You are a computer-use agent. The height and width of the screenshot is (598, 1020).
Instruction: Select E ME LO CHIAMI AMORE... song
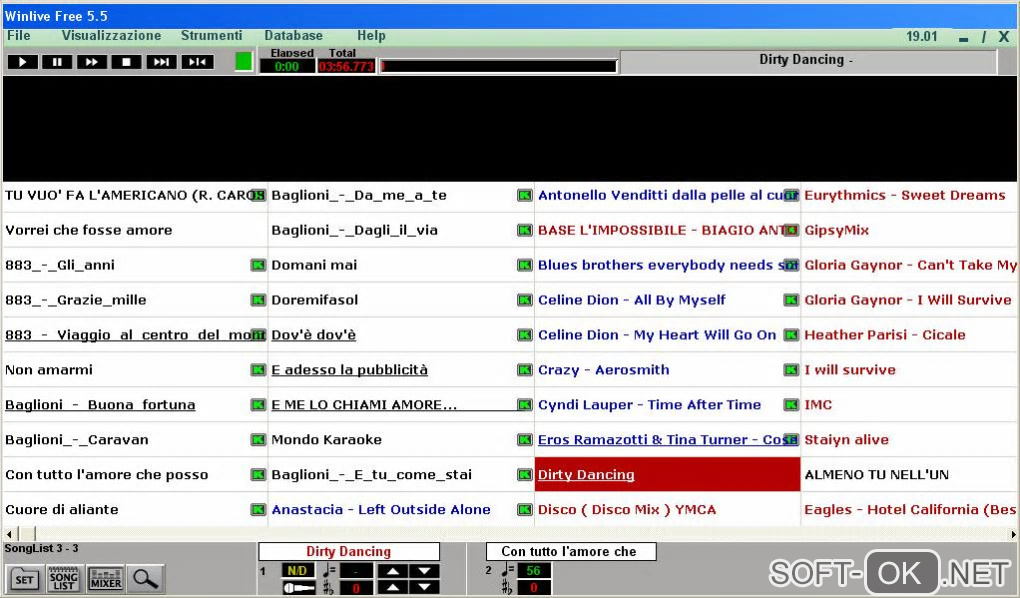[364, 405]
